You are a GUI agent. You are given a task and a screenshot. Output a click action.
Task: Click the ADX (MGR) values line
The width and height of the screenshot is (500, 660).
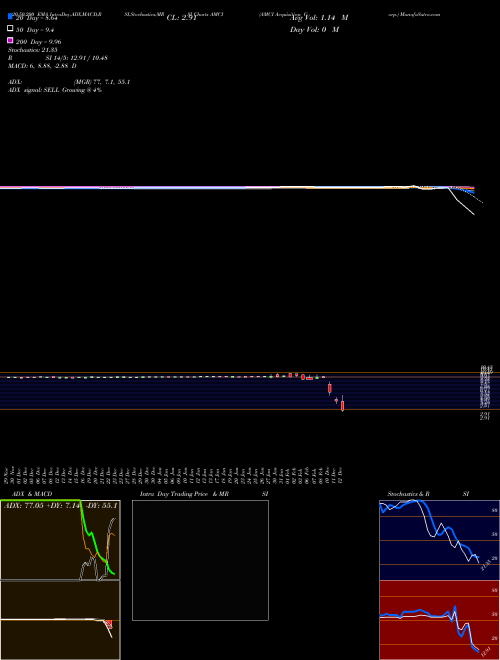(102, 82)
